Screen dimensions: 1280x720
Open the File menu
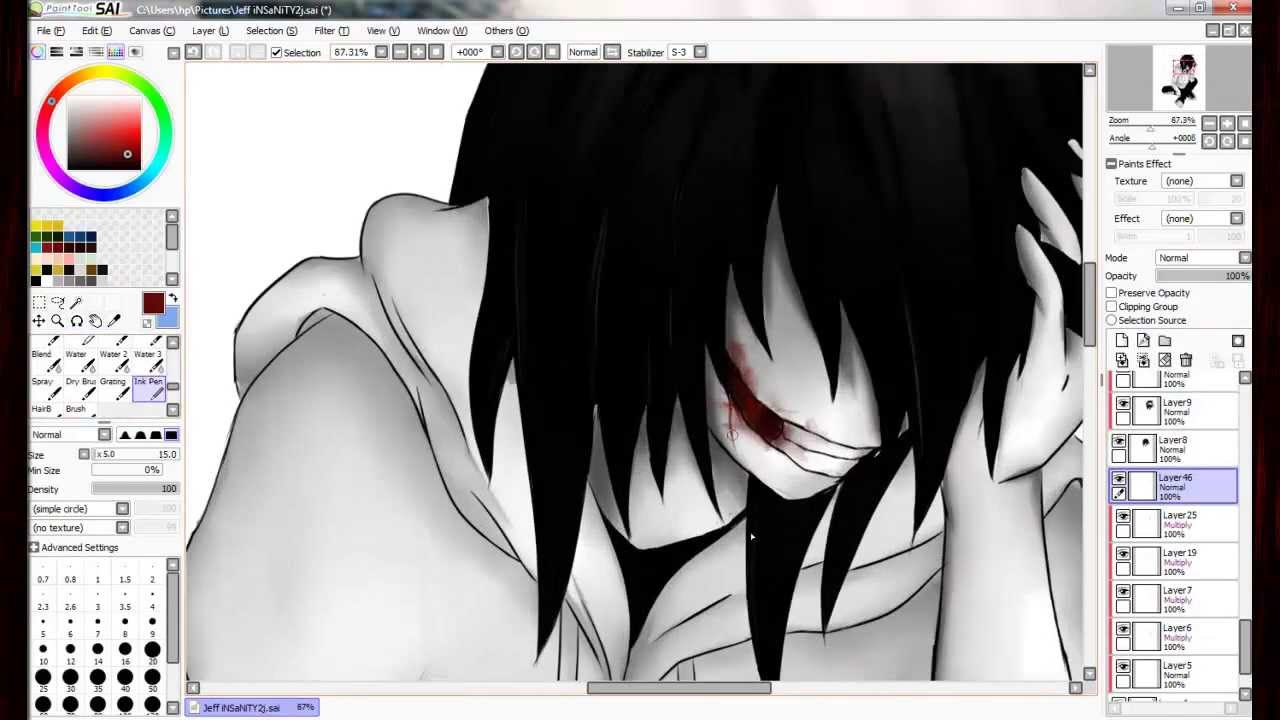click(x=50, y=31)
